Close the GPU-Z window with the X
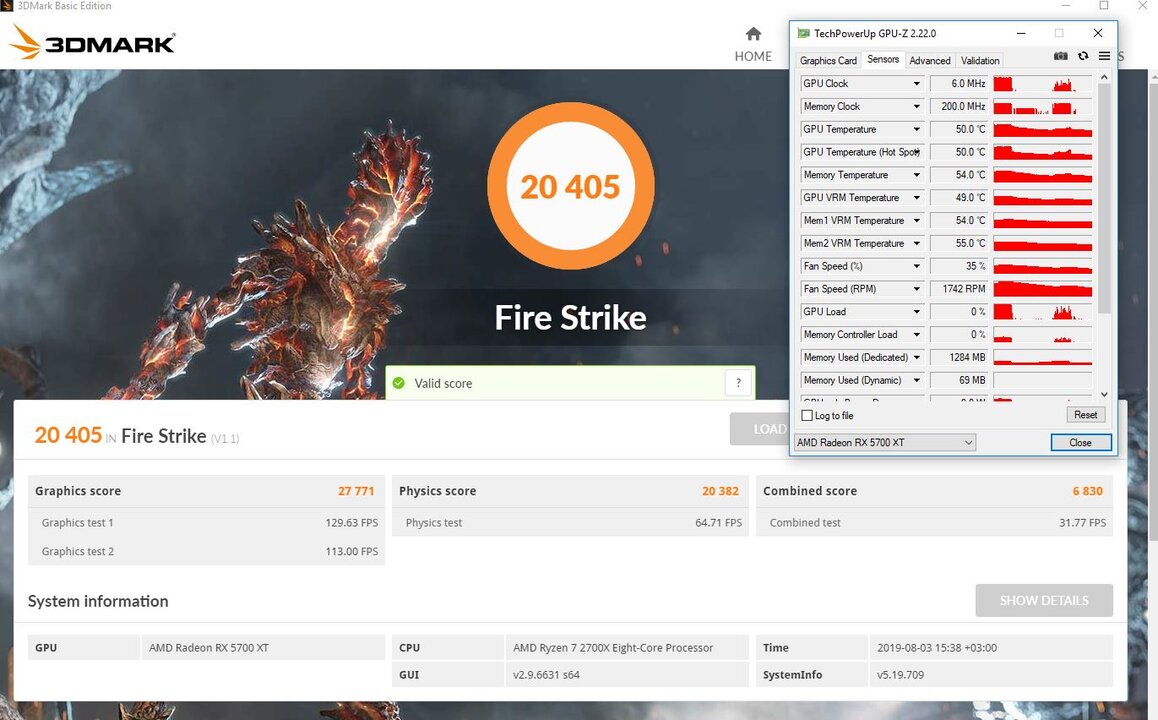Image resolution: width=1158 pixels, height=720 pixels. click(1097, 33)
